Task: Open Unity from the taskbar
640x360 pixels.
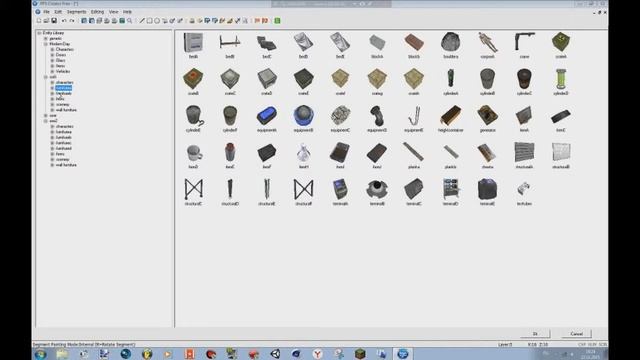Action: point(275,354)
